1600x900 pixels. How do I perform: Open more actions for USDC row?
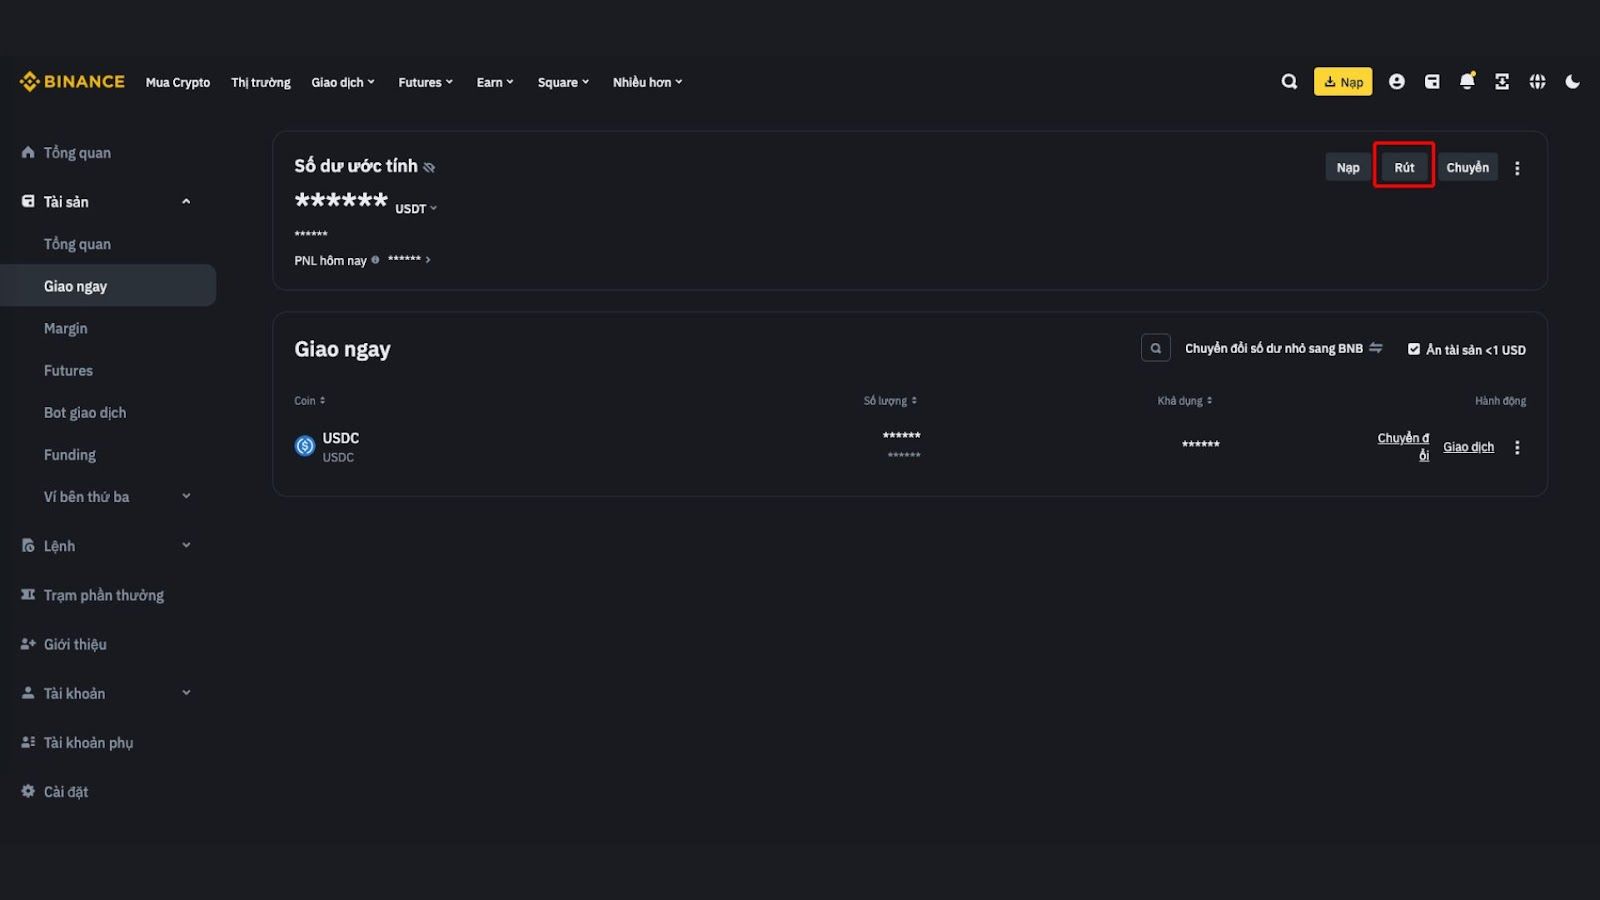(x=1517, y=447)
